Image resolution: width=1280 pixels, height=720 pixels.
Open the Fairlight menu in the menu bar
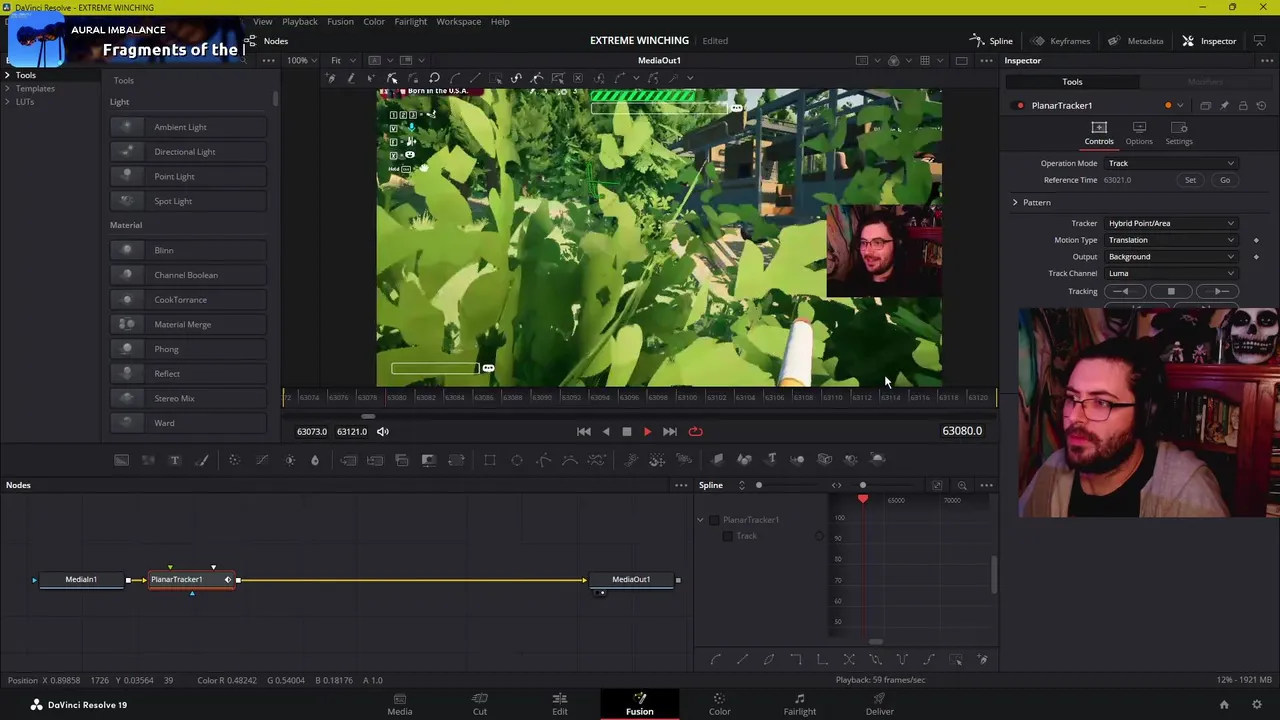(410, 21)
